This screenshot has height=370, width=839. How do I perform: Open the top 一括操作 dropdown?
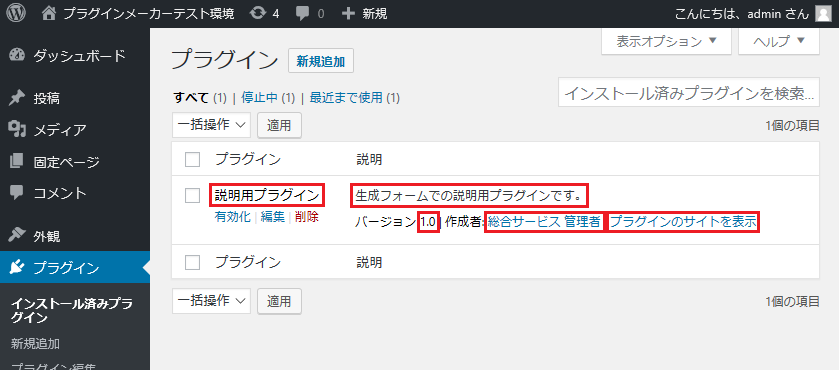(x=212, y=125)
